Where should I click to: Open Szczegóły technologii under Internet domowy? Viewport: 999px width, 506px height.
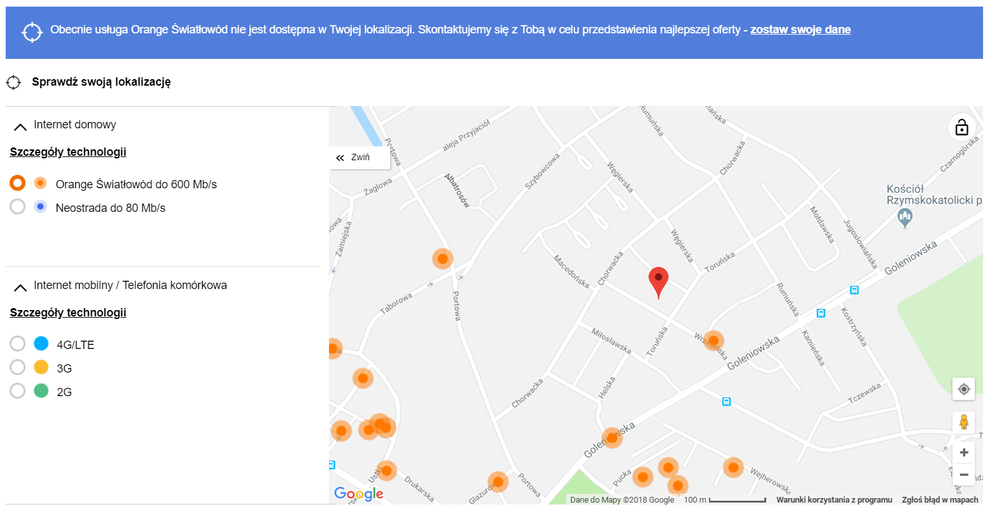68,152
